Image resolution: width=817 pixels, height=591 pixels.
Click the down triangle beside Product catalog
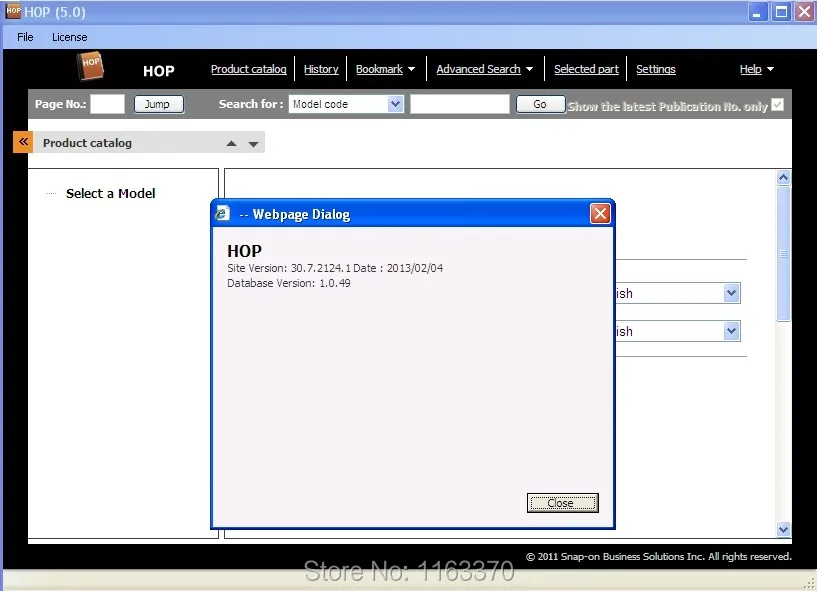click(253, 144)
